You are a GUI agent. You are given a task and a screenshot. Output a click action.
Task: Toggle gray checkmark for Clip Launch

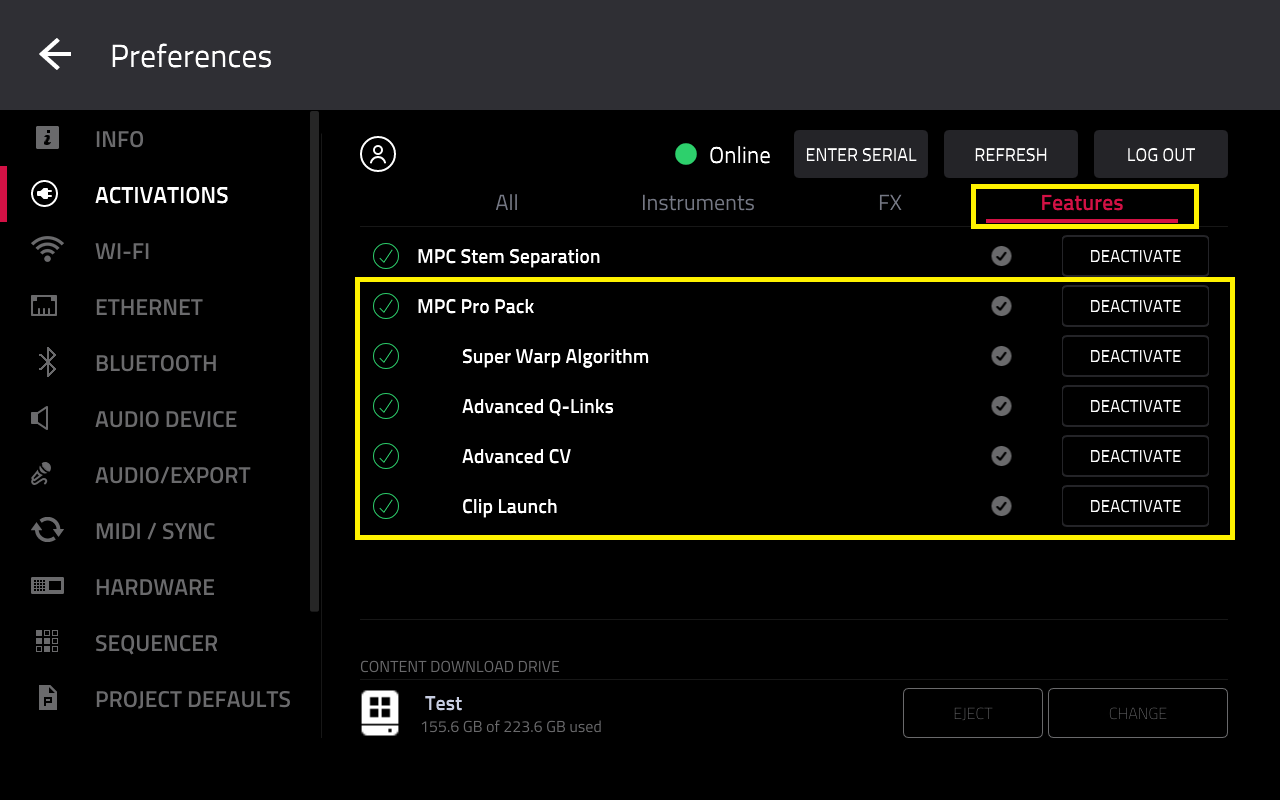[1001, 506]
